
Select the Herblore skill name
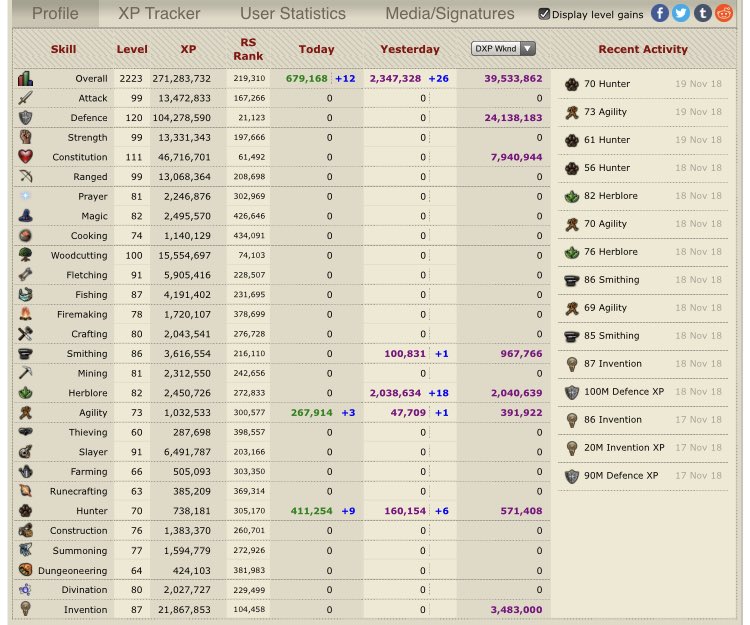click(88, 393)
